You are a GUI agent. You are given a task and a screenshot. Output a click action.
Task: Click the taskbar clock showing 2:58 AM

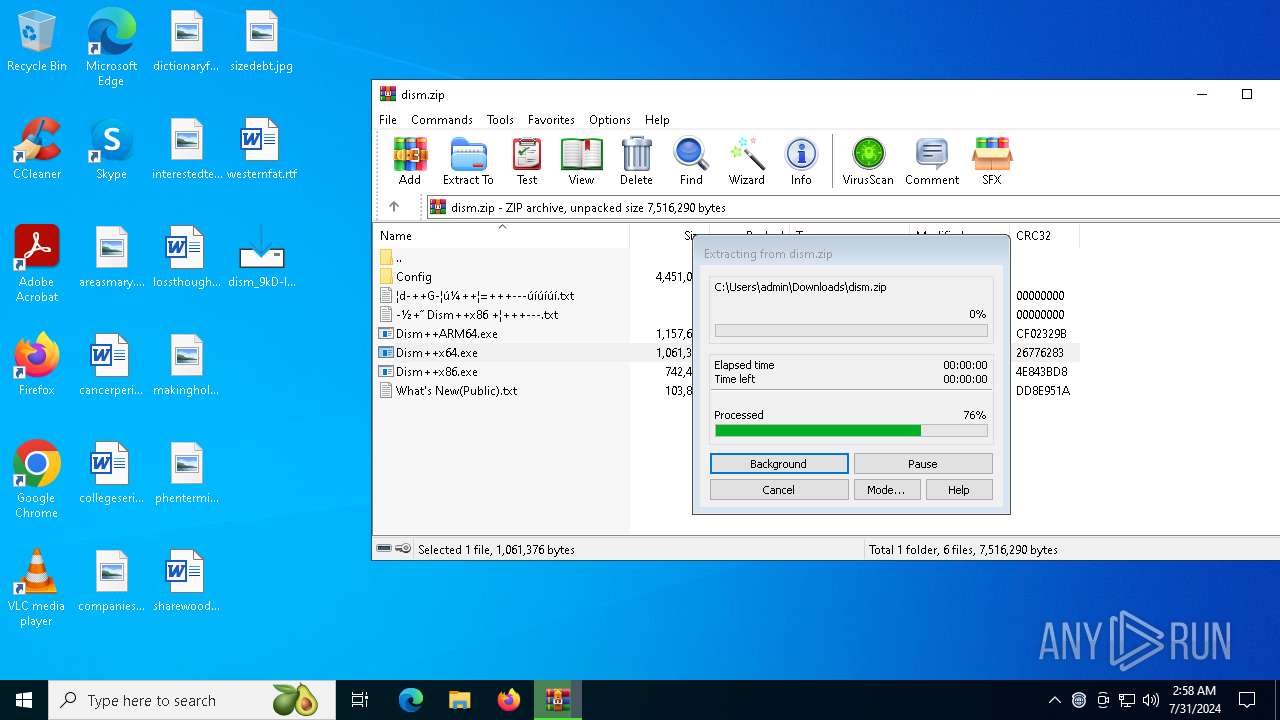[1194, 700]
